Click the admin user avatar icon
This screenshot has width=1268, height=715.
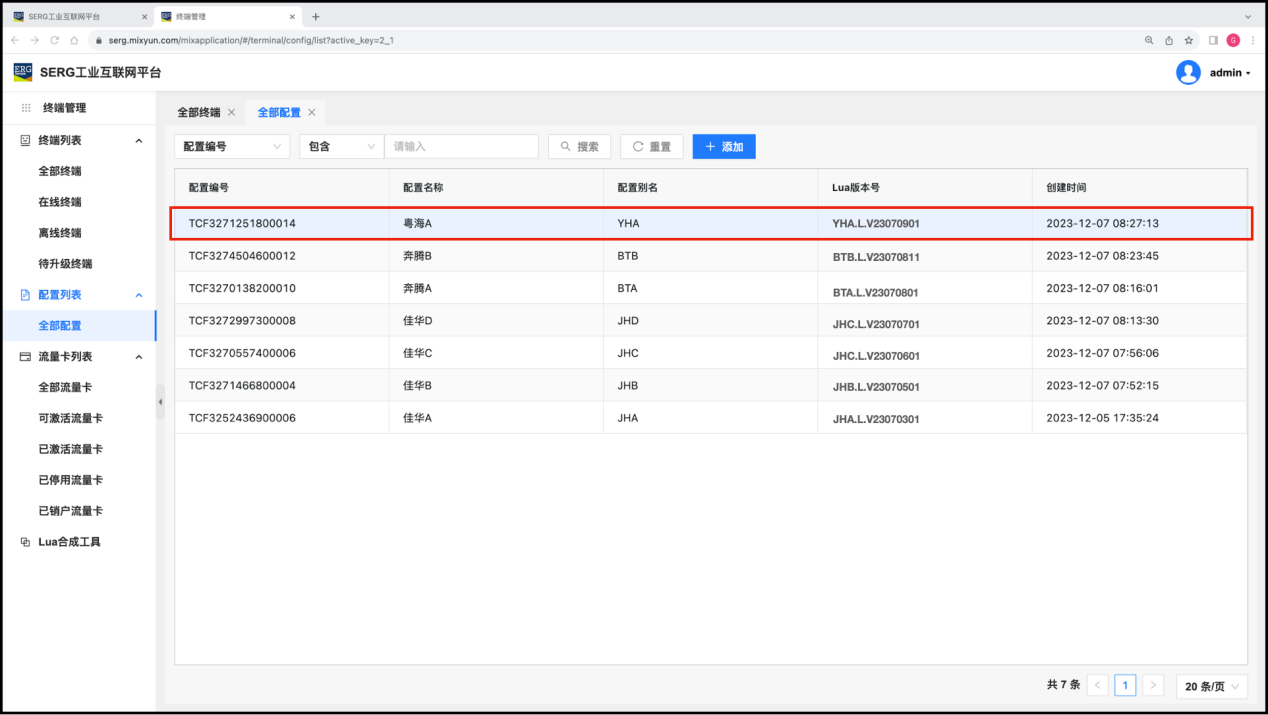tap(1188, 72)
